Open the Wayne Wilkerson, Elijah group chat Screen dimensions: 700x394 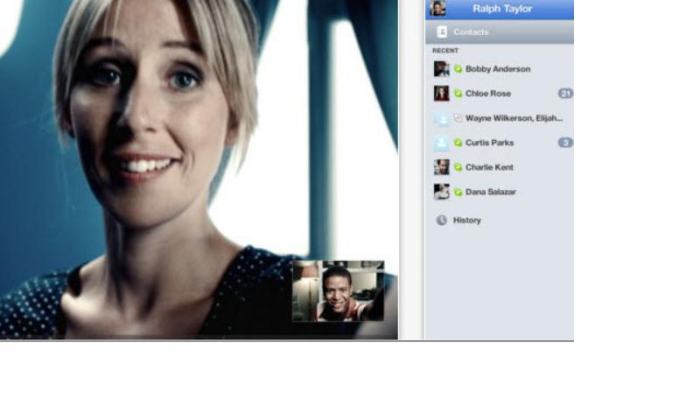click(500, 118)
